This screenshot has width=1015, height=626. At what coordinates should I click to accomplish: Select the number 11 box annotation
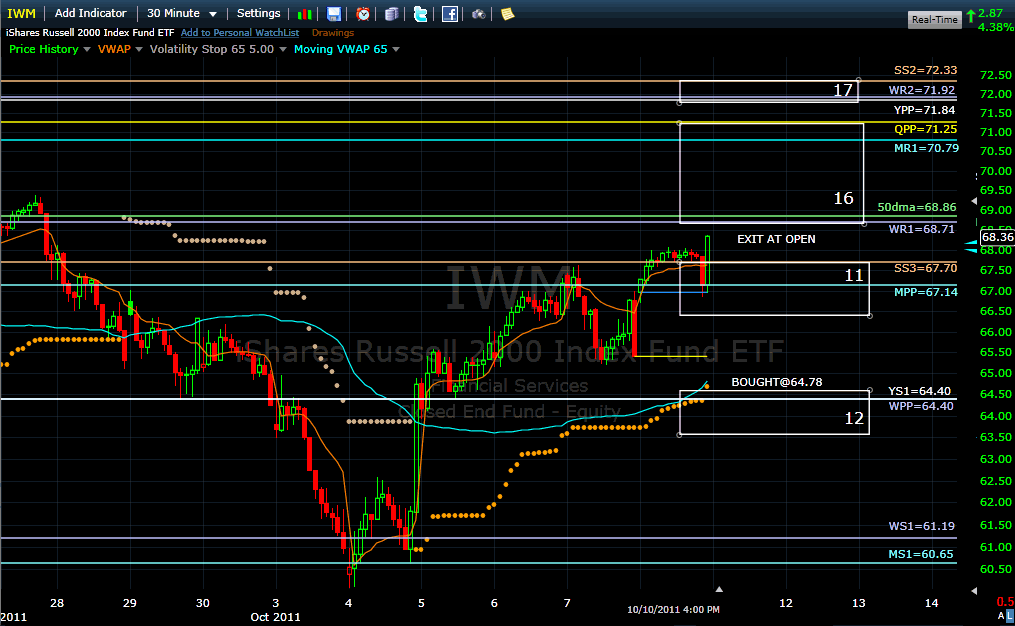(774, 289)
